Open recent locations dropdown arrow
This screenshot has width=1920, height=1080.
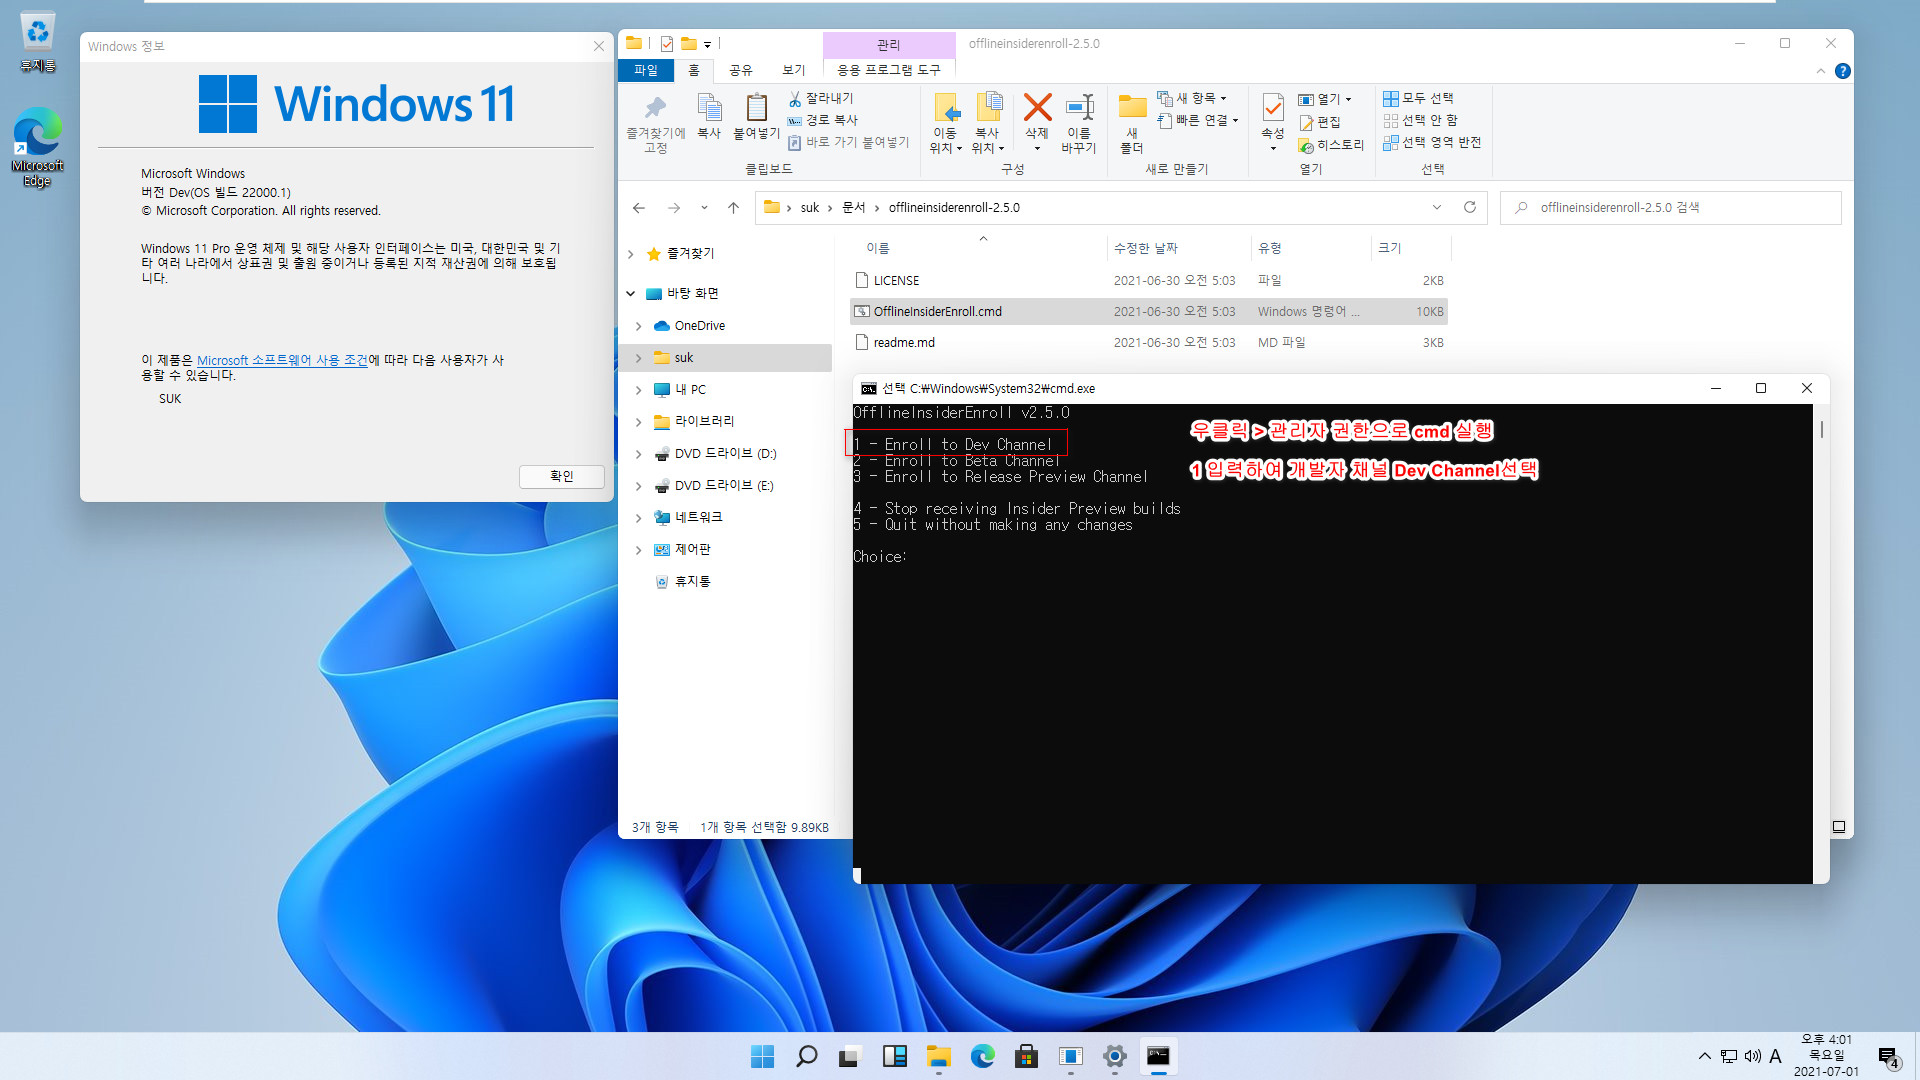pos(704,208)
